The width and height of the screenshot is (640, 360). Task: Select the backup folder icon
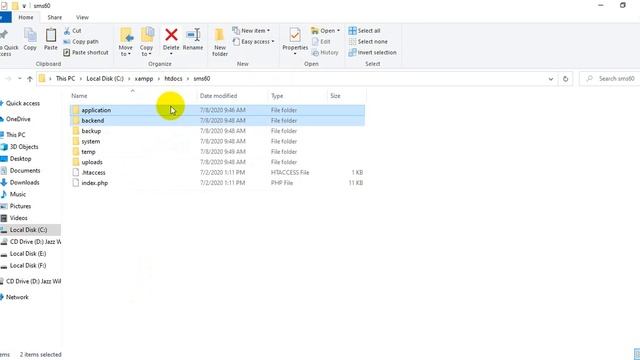76,131
